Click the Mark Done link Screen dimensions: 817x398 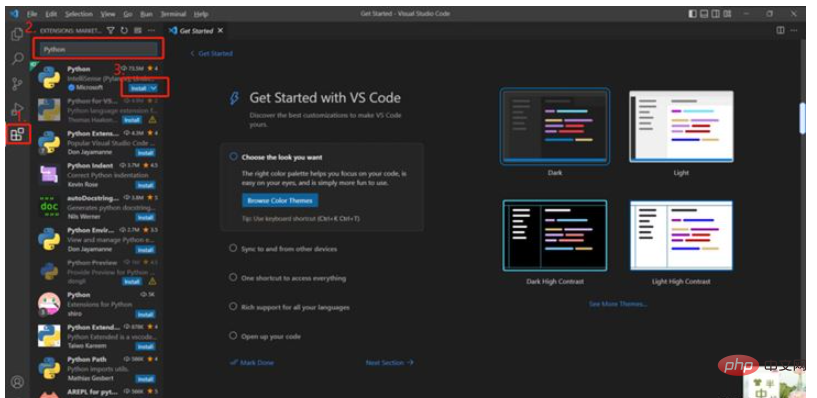coord(252,363)
